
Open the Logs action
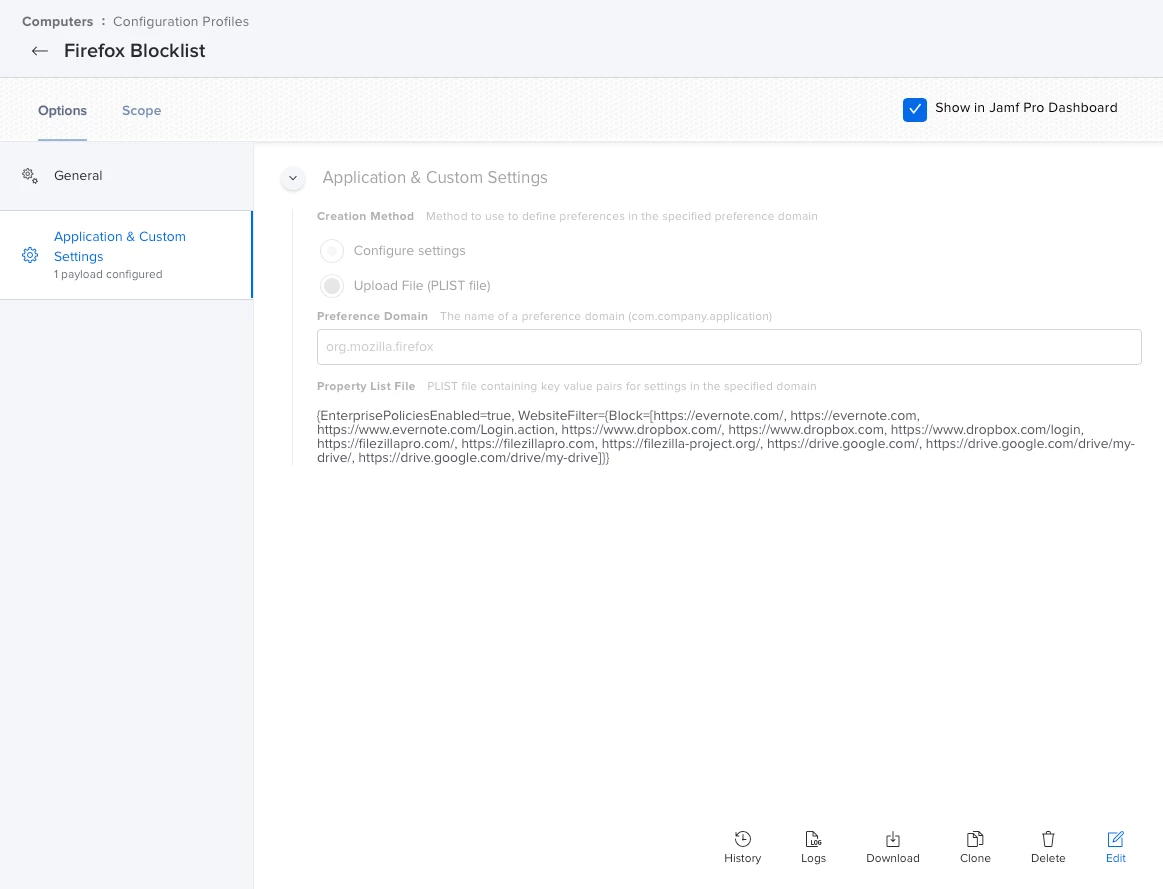pos(813,847)
